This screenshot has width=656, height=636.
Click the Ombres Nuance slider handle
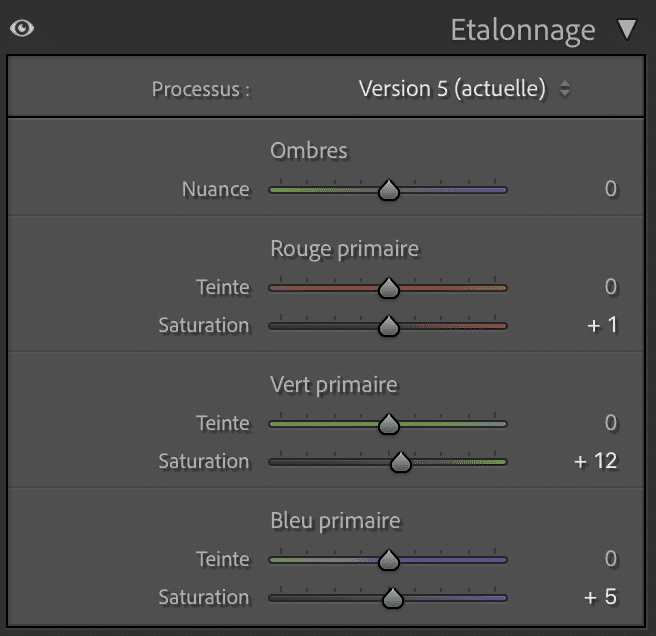[x=389, y=190]
